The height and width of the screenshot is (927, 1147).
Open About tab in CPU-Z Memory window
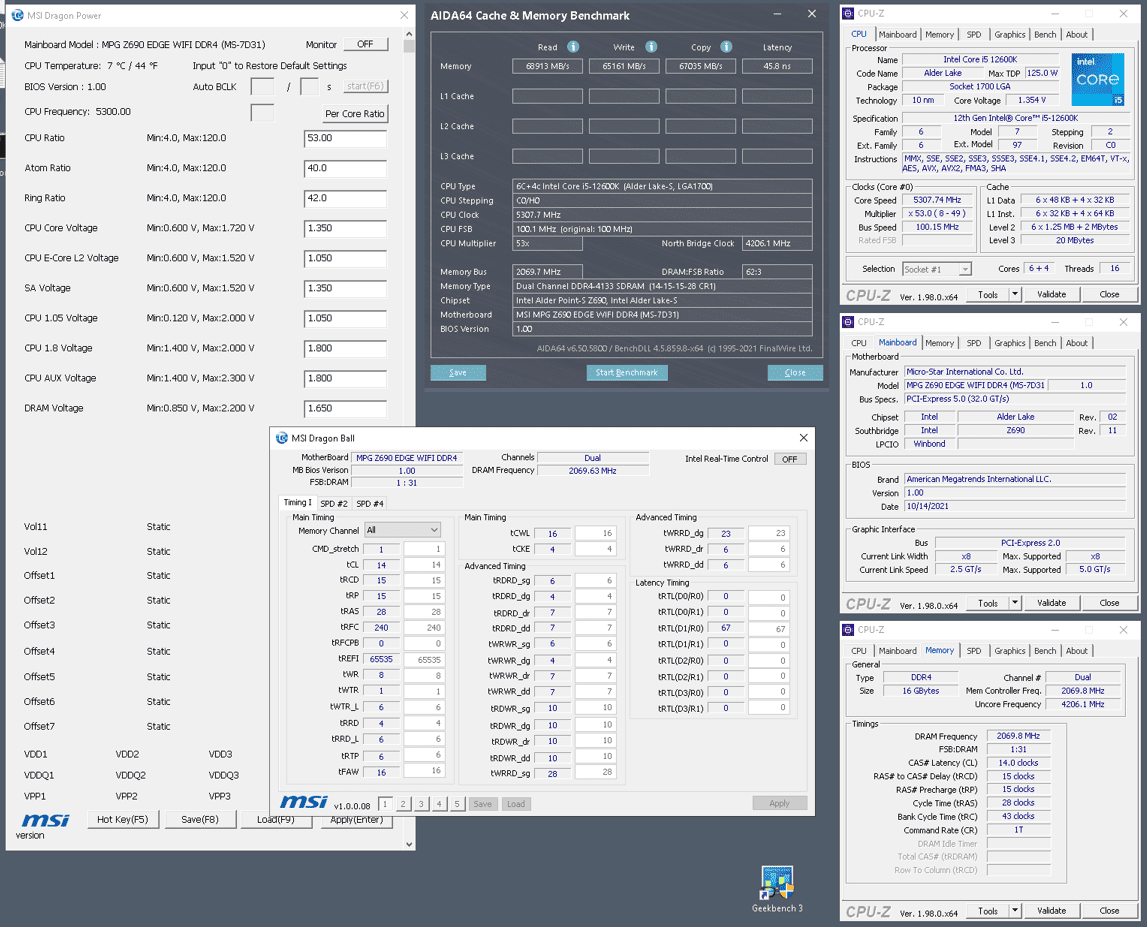(1077, 651)
